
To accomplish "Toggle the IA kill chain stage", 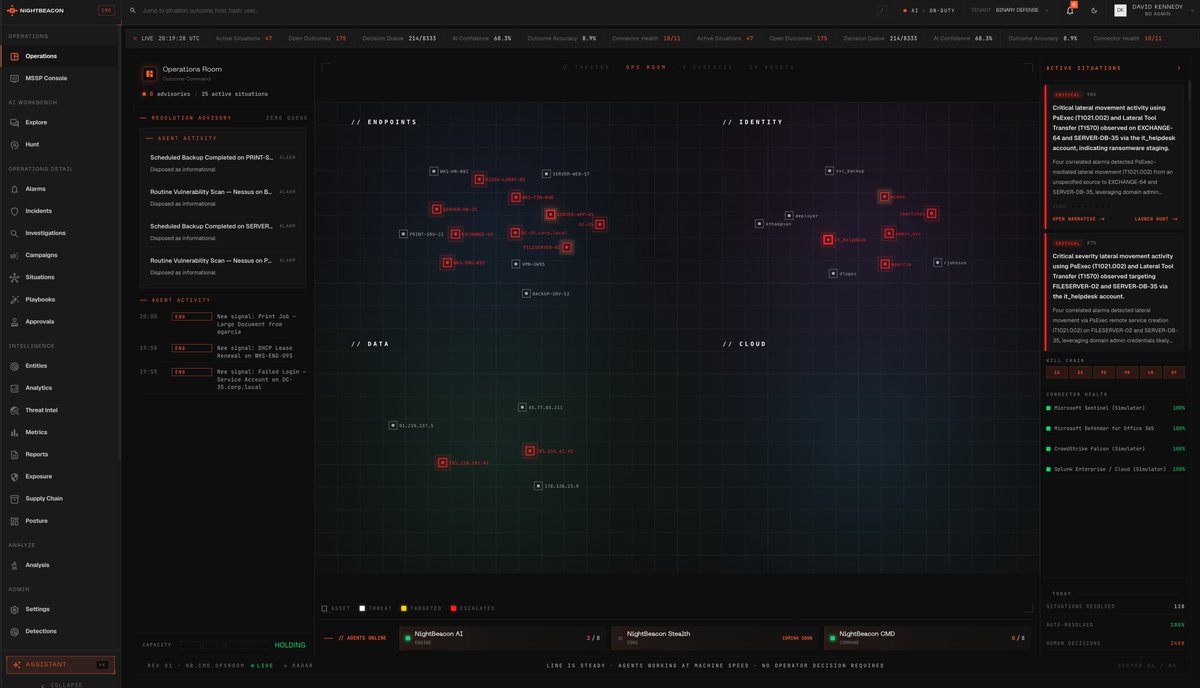I will coord(1055,372).
